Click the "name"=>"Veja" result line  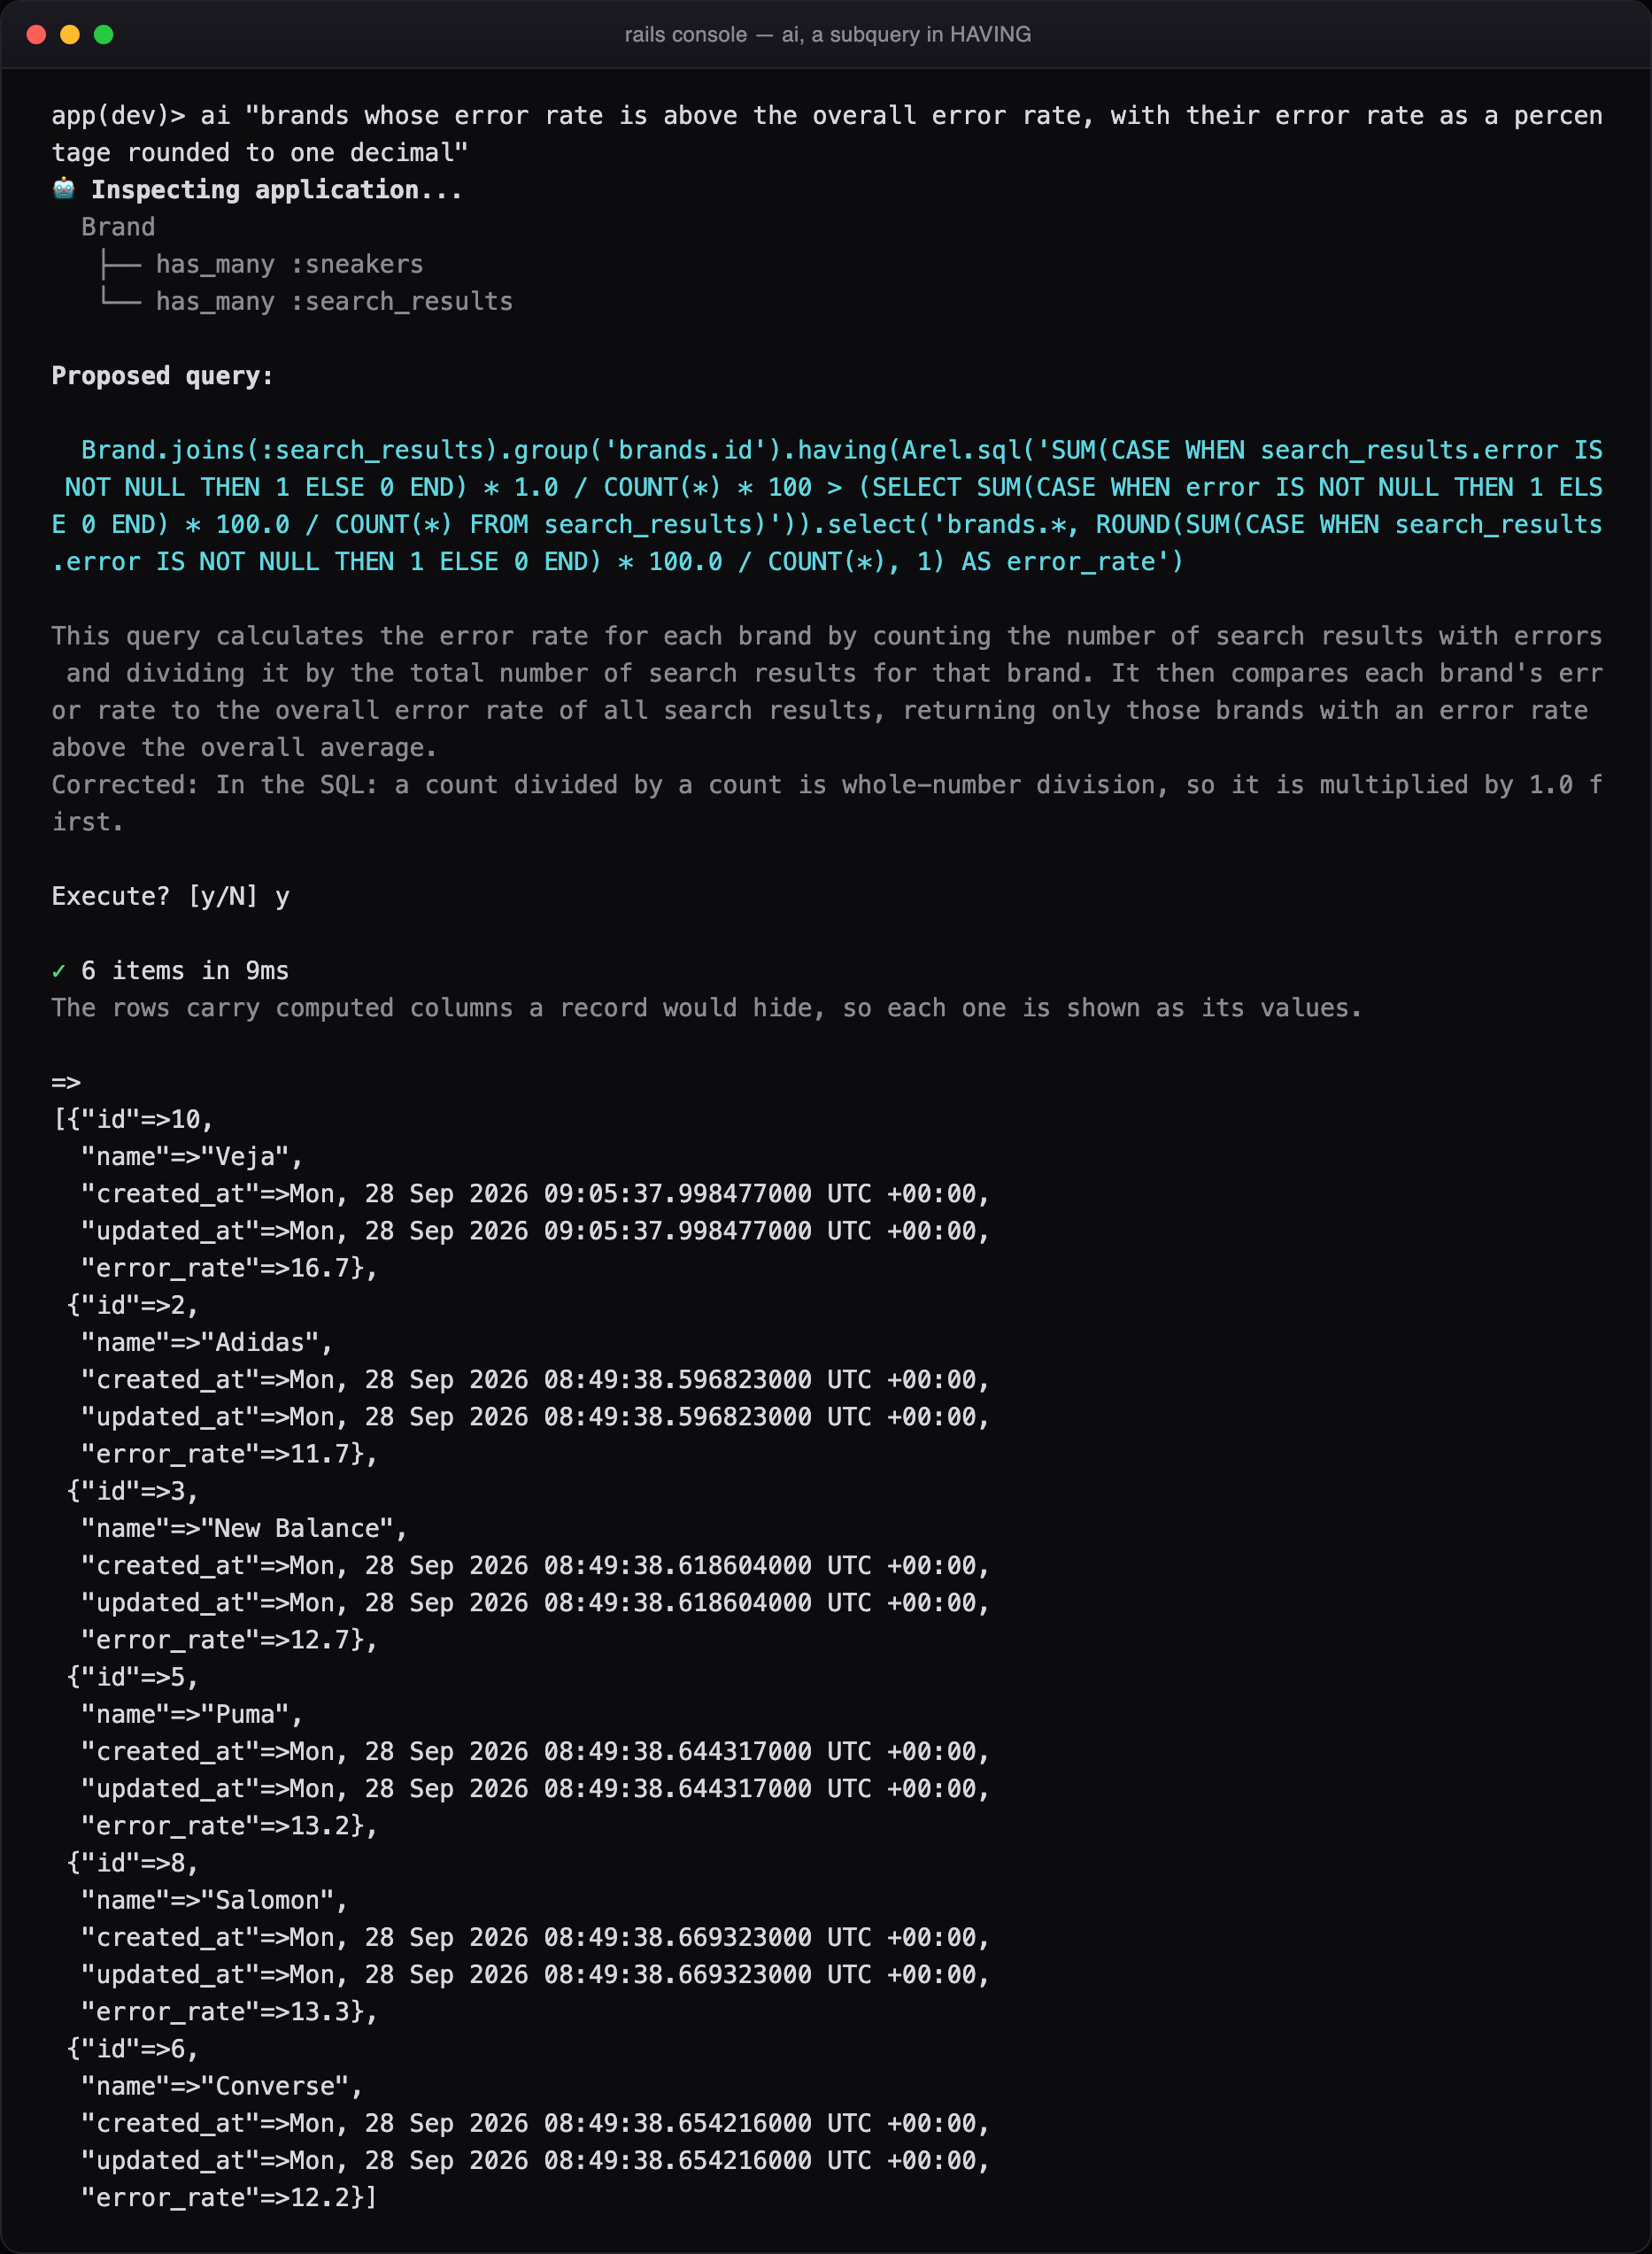[x=192, y=1157]
